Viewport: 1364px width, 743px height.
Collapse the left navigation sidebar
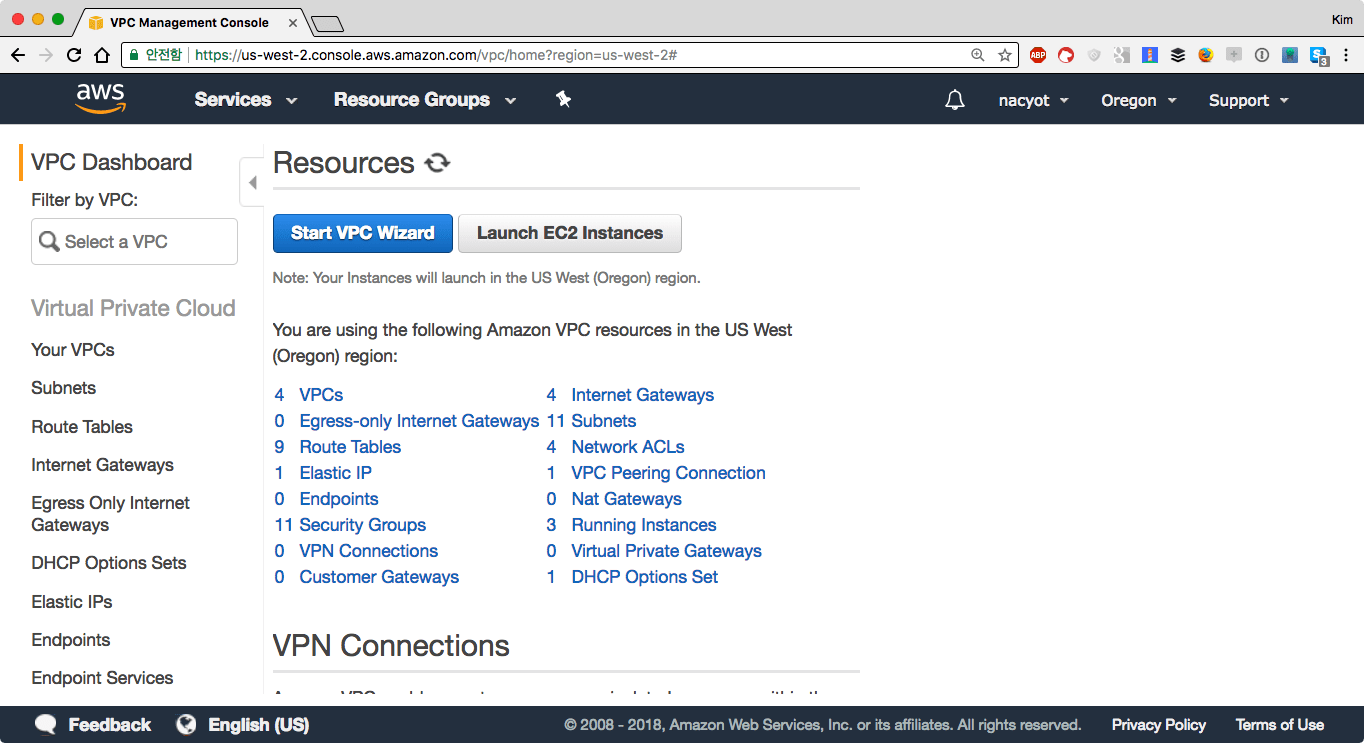[x=252, y=182]
